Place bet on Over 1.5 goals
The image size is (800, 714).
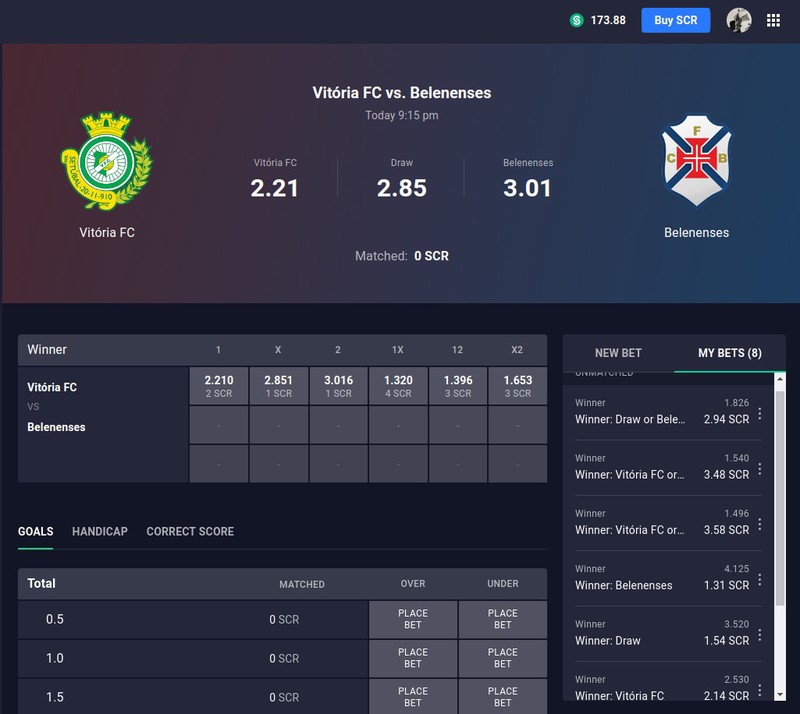413,697
